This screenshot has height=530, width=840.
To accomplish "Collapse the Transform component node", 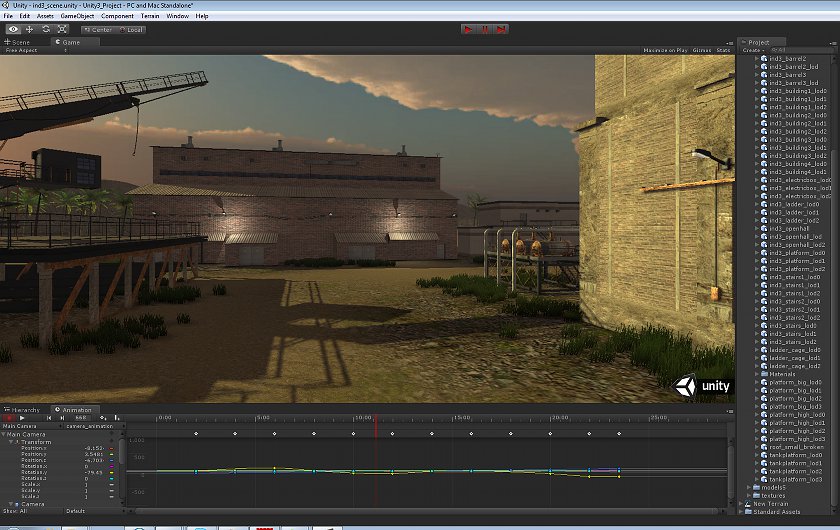I will pos(11,442).
